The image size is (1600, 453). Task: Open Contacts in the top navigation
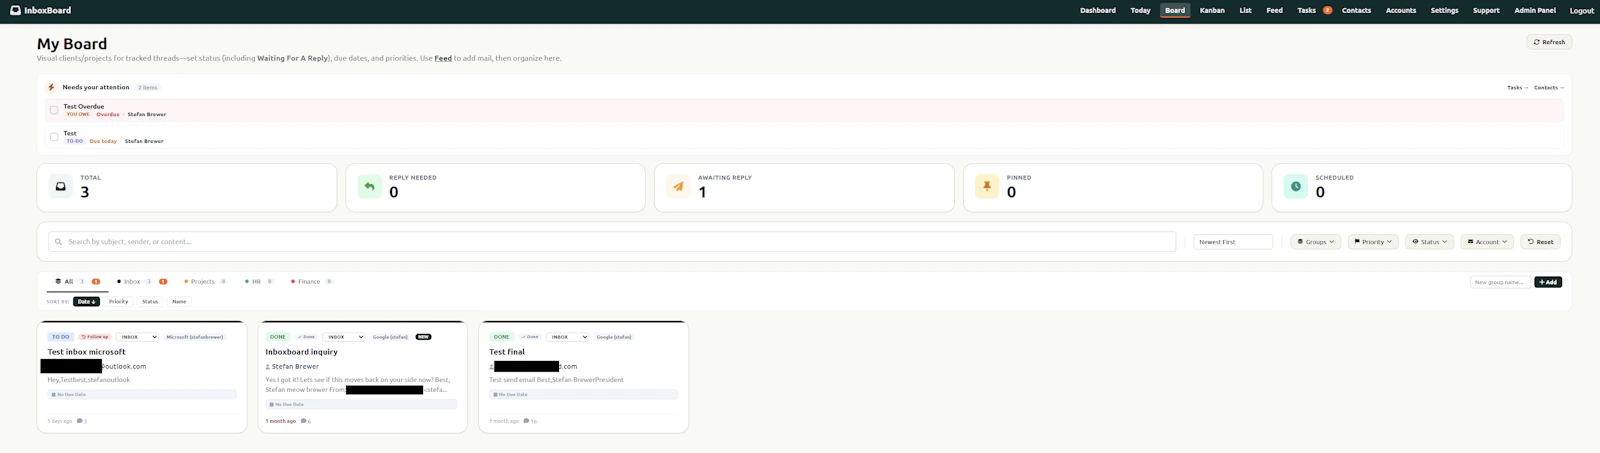coord(1356,10)
